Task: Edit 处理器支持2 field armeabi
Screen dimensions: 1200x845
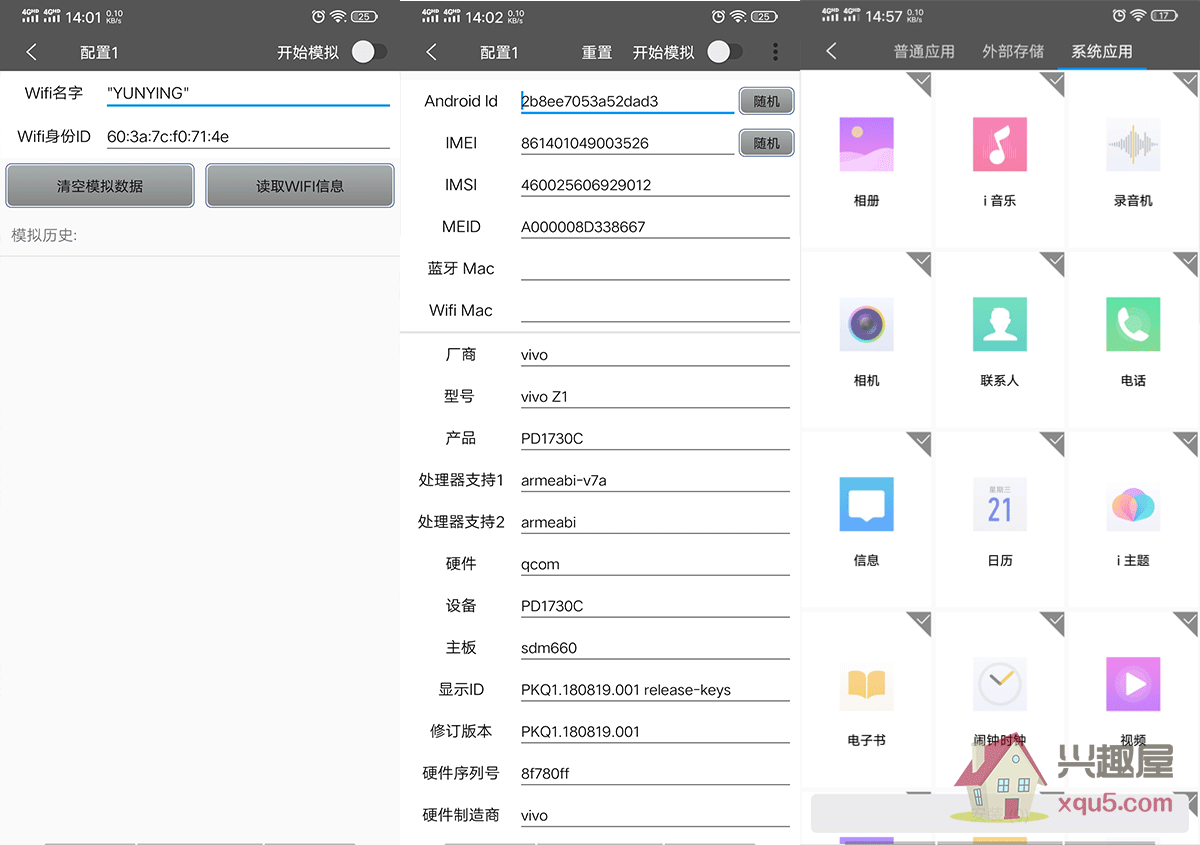Action: point(655,522)
